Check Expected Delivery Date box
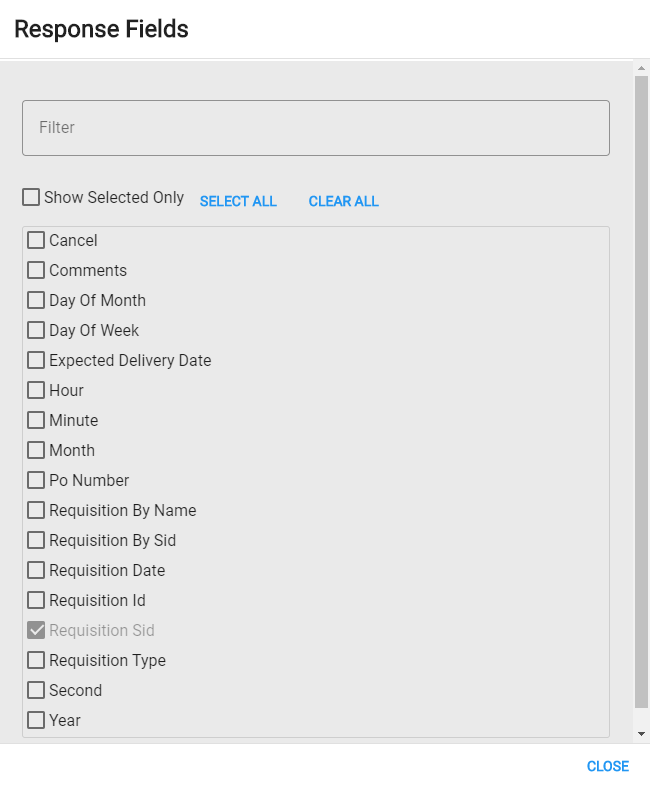650x789 pixels. (x=36, y=360)
